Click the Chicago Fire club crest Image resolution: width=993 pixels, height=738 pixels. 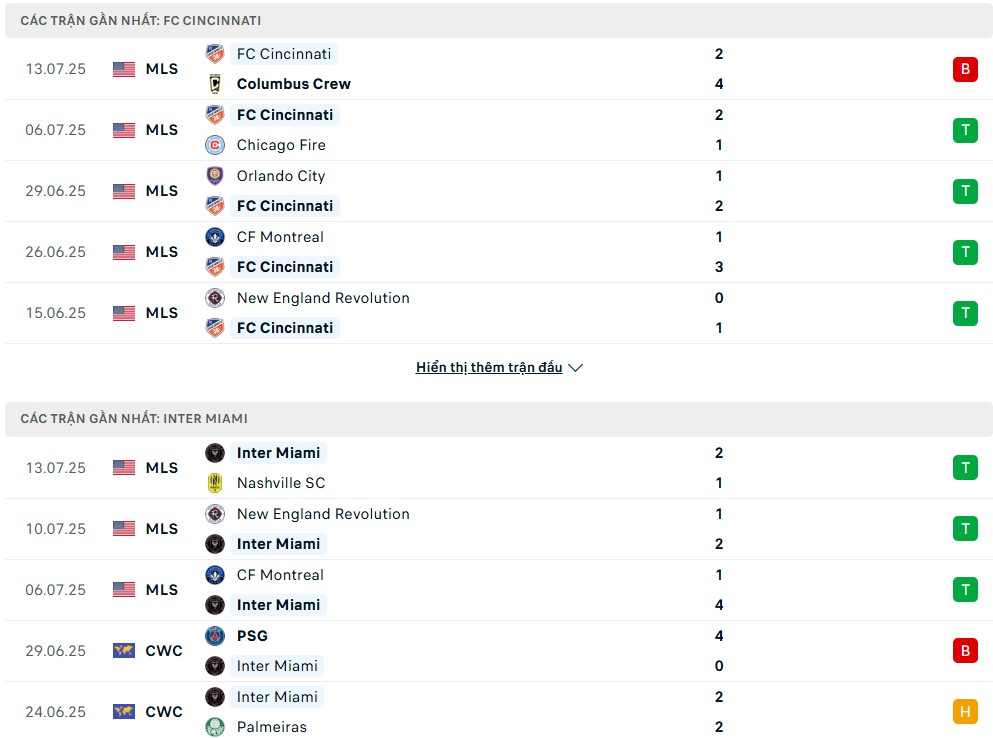click(215, 145)
